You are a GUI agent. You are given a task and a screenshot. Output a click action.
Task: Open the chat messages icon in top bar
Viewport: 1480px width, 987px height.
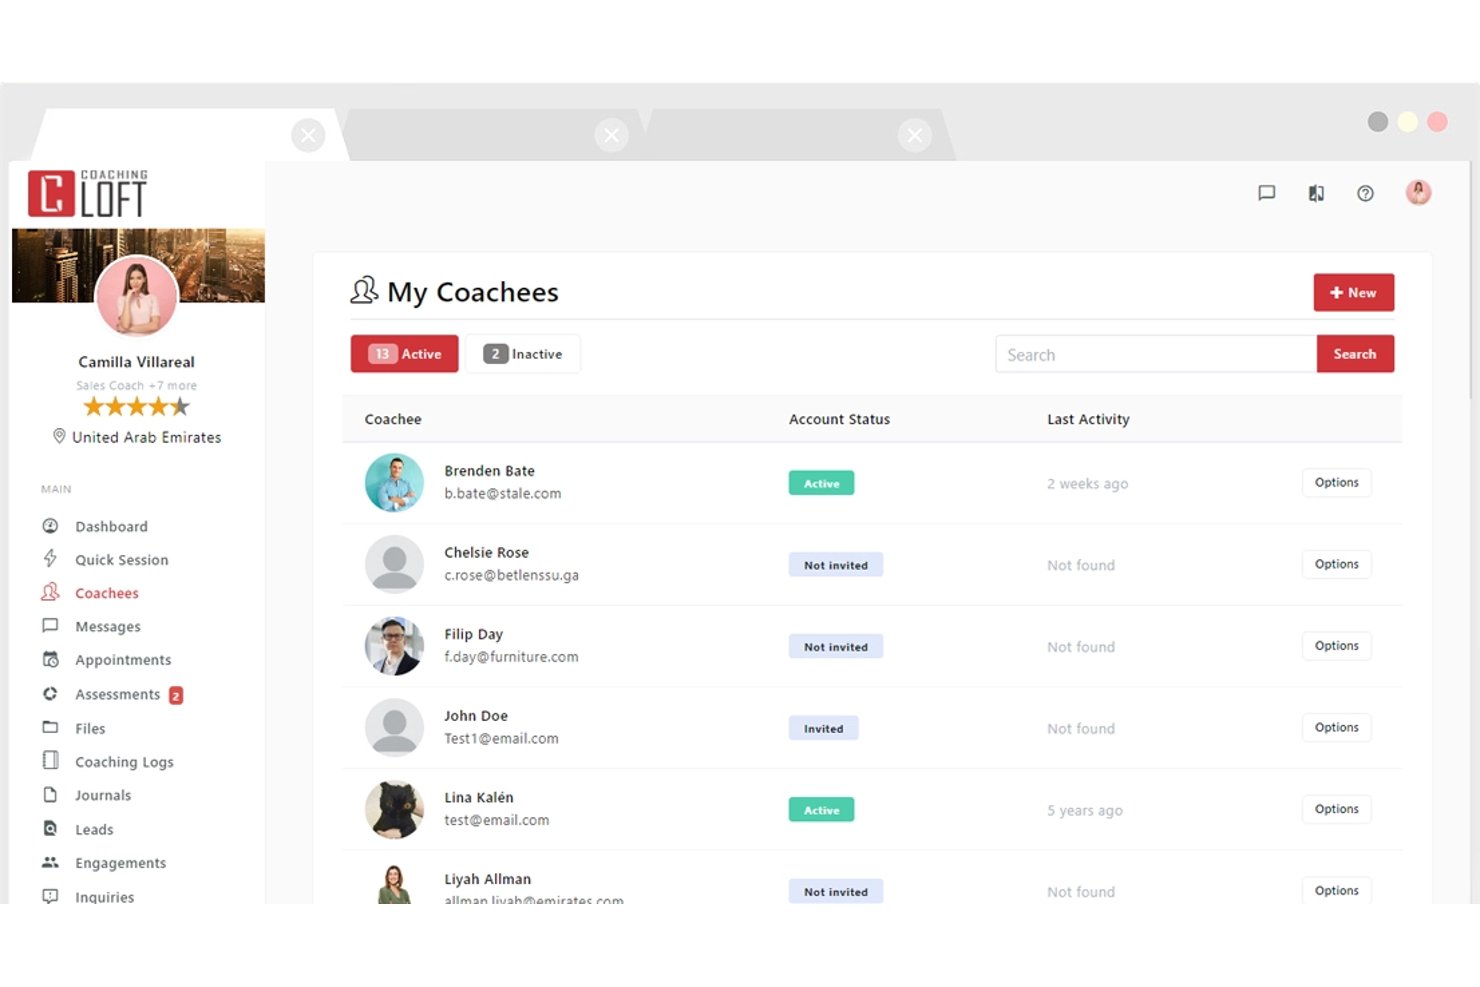1266,193
